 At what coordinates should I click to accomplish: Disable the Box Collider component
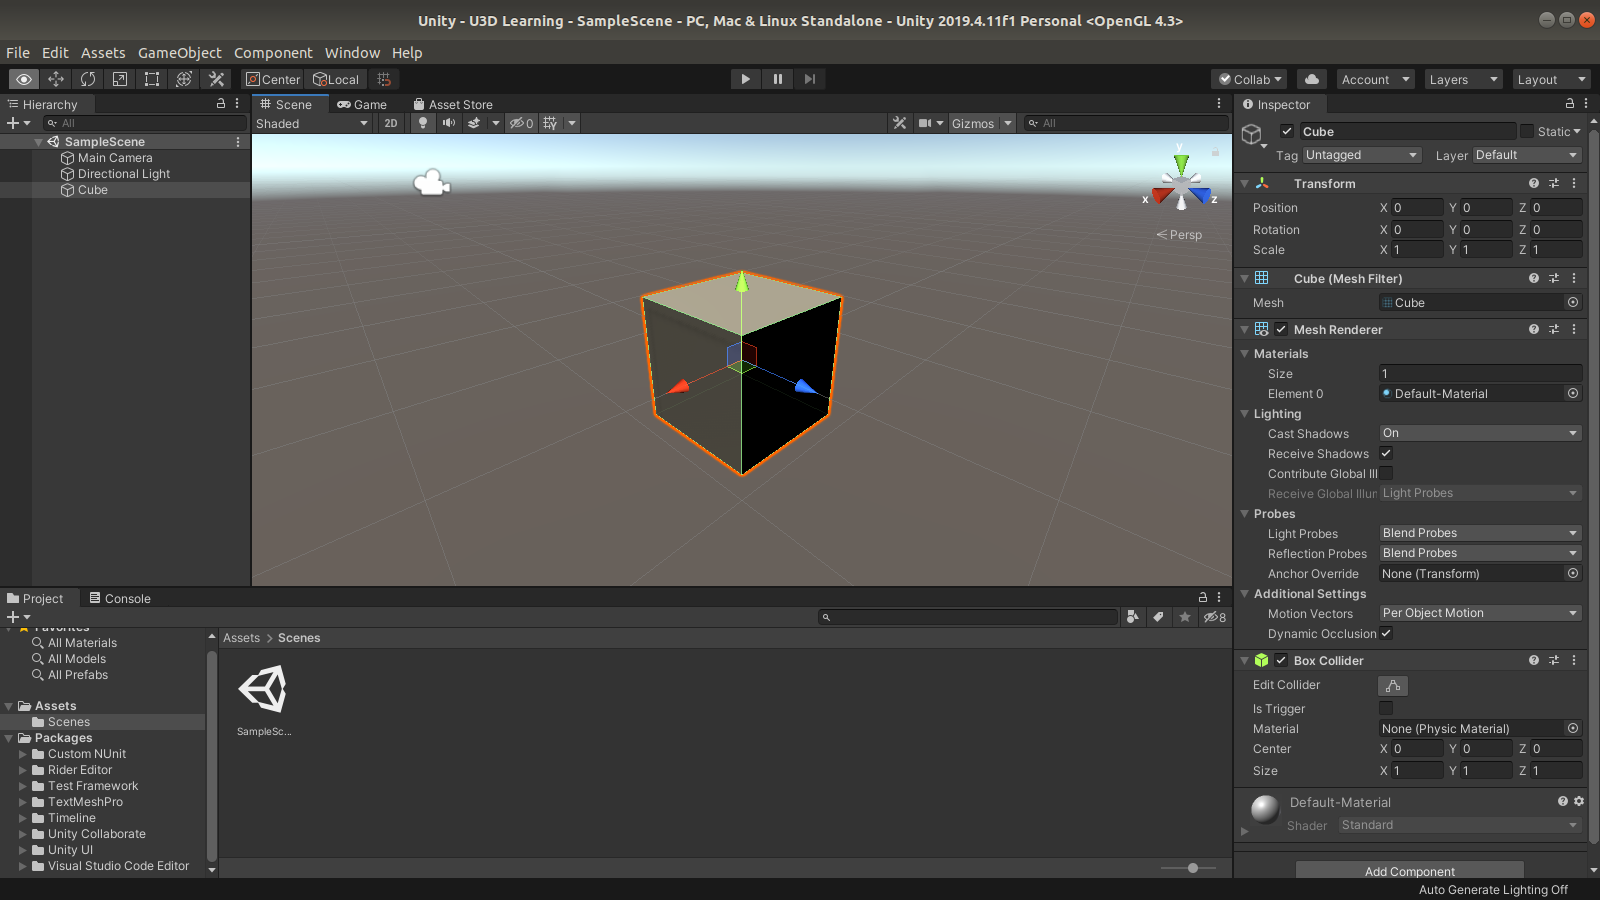click(x=1281, y=660)
